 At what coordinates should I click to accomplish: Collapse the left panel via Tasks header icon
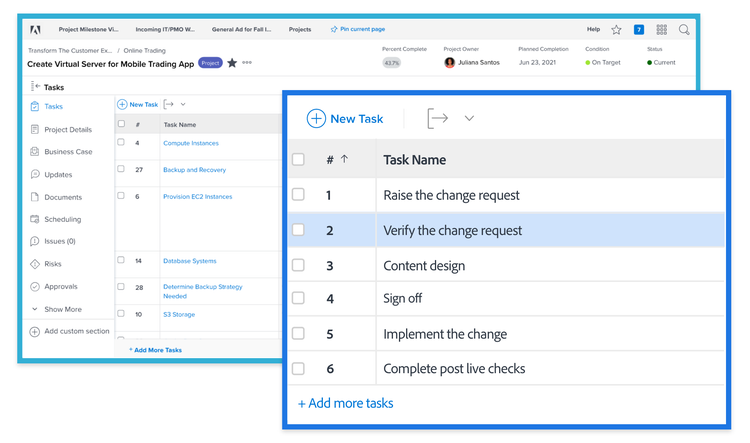click(x=35, y=86)
